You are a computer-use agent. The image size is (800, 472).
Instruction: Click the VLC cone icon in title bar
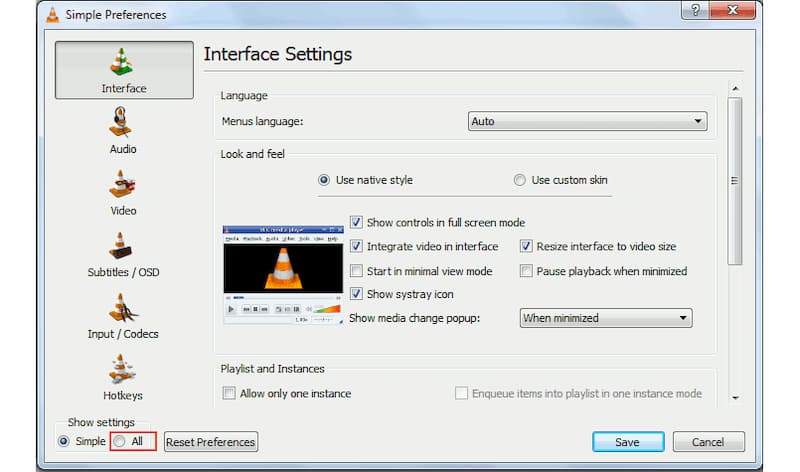[53, 14]
